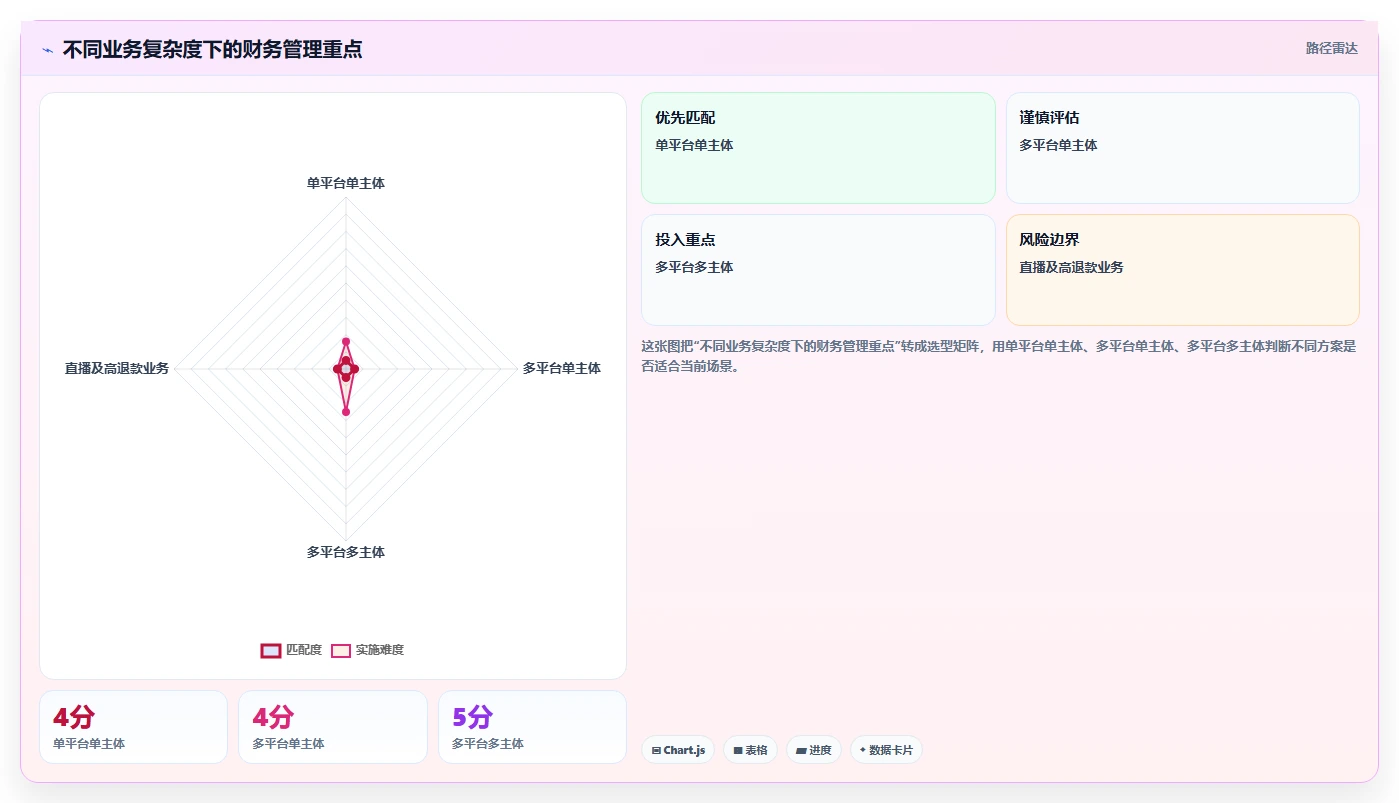This screenshot has width=1399, height=803.
Task: Click 多平台多主体 caption under 5分 score
Action: click(488, 744)
